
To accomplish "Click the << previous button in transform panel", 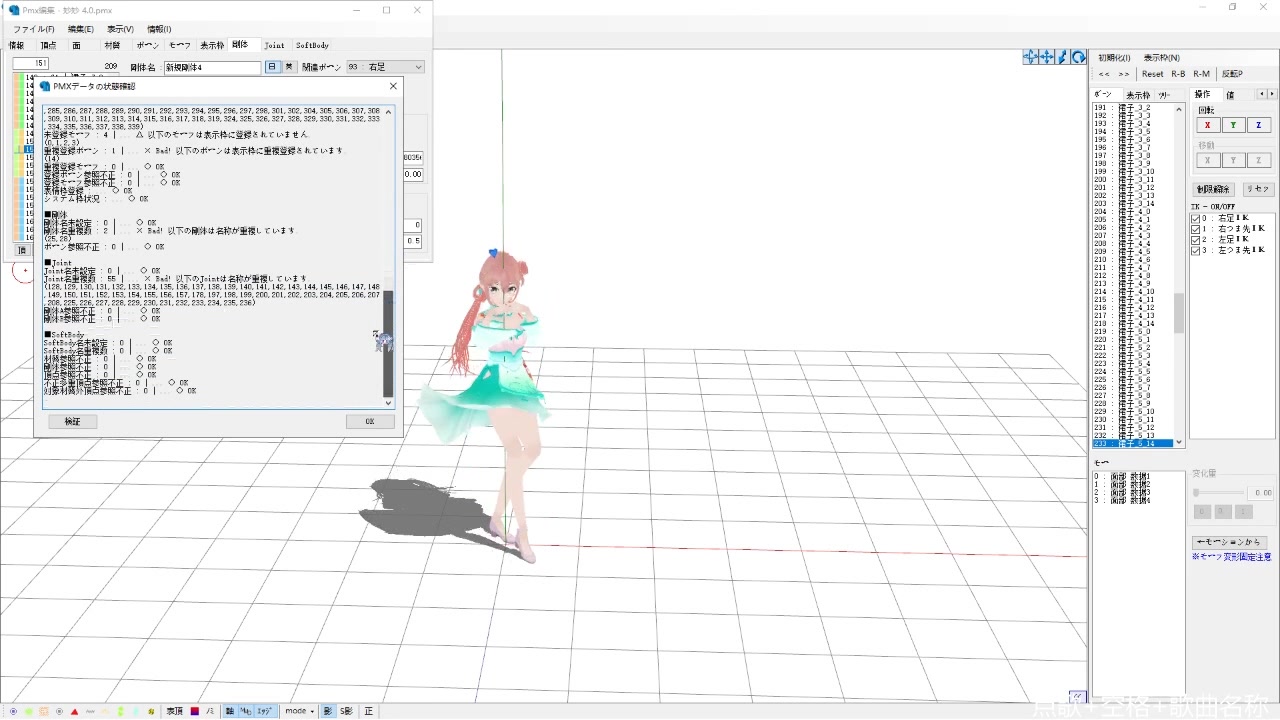I will point(1104,74).
